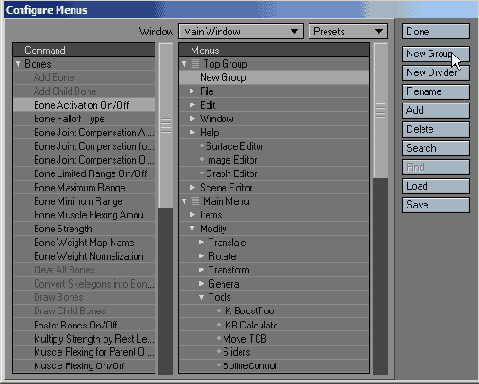Click the Rename button
Viewport: 479px width, 384px height.
[436, 92]
